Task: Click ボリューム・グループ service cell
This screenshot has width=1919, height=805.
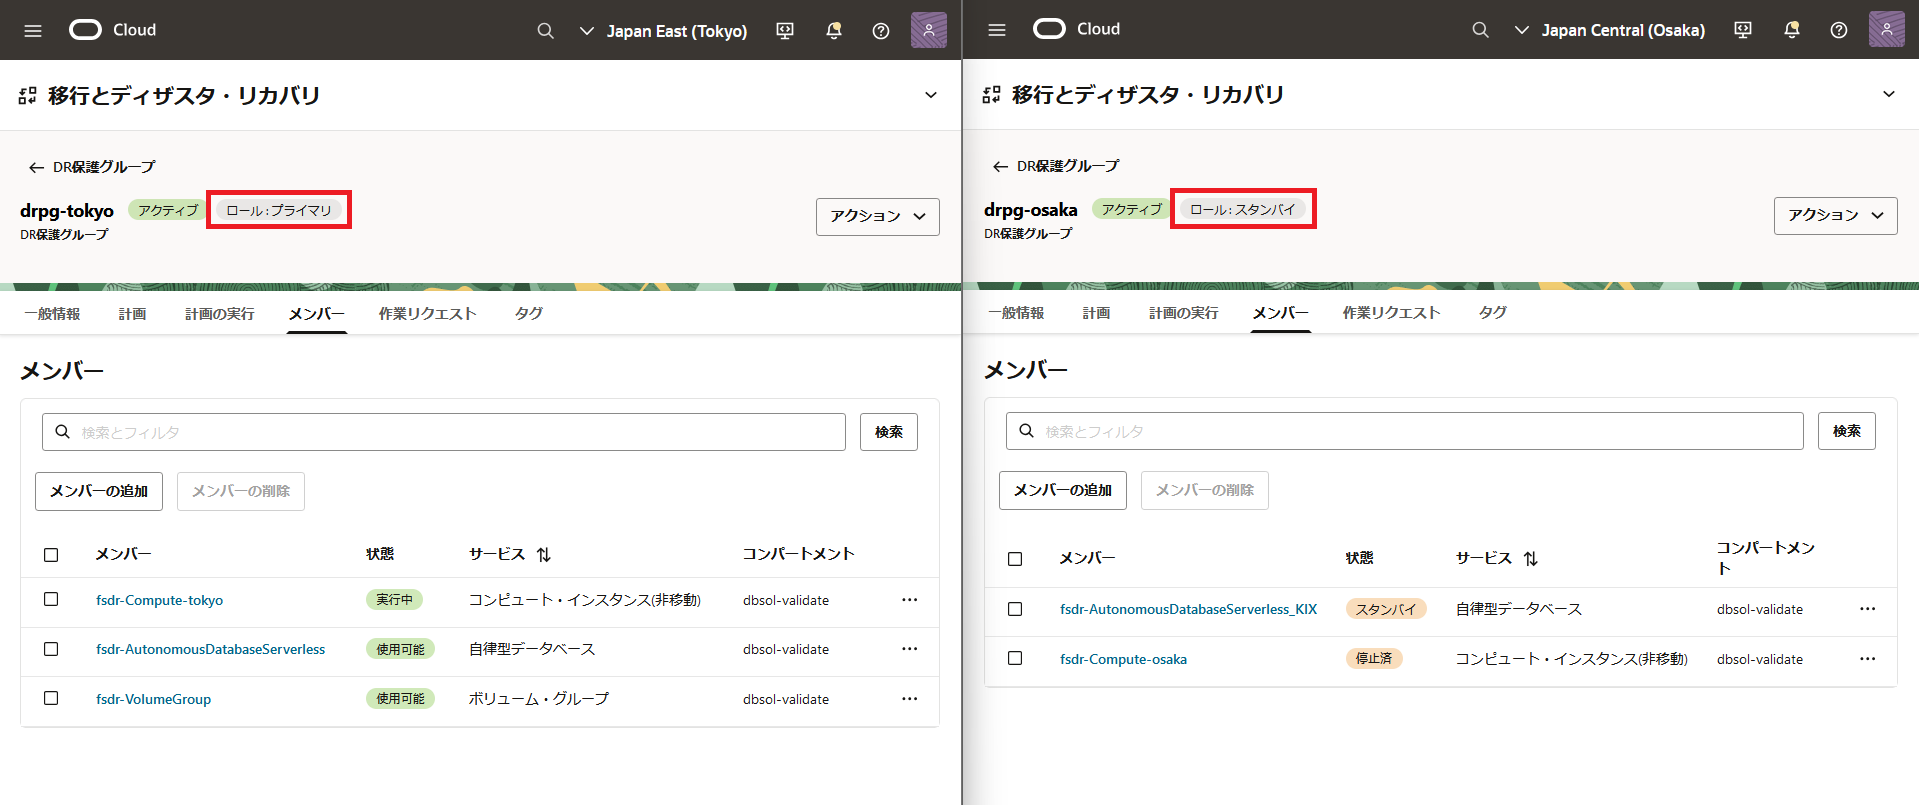Action: pyautogui.click(x=538, y=699)
